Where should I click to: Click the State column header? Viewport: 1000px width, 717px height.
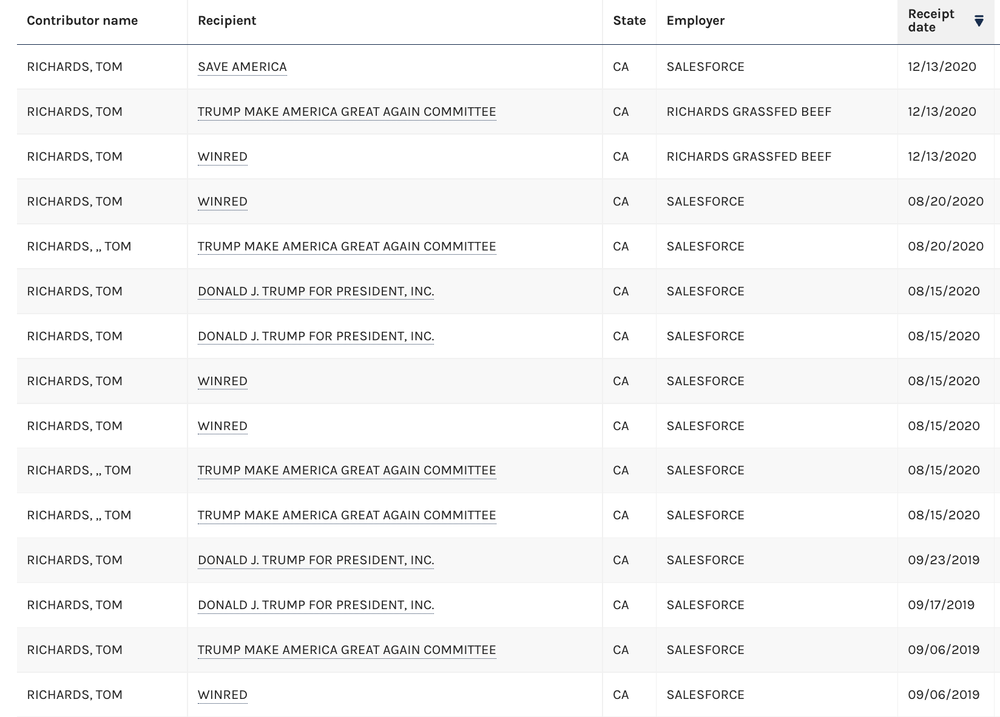point(629,20)
